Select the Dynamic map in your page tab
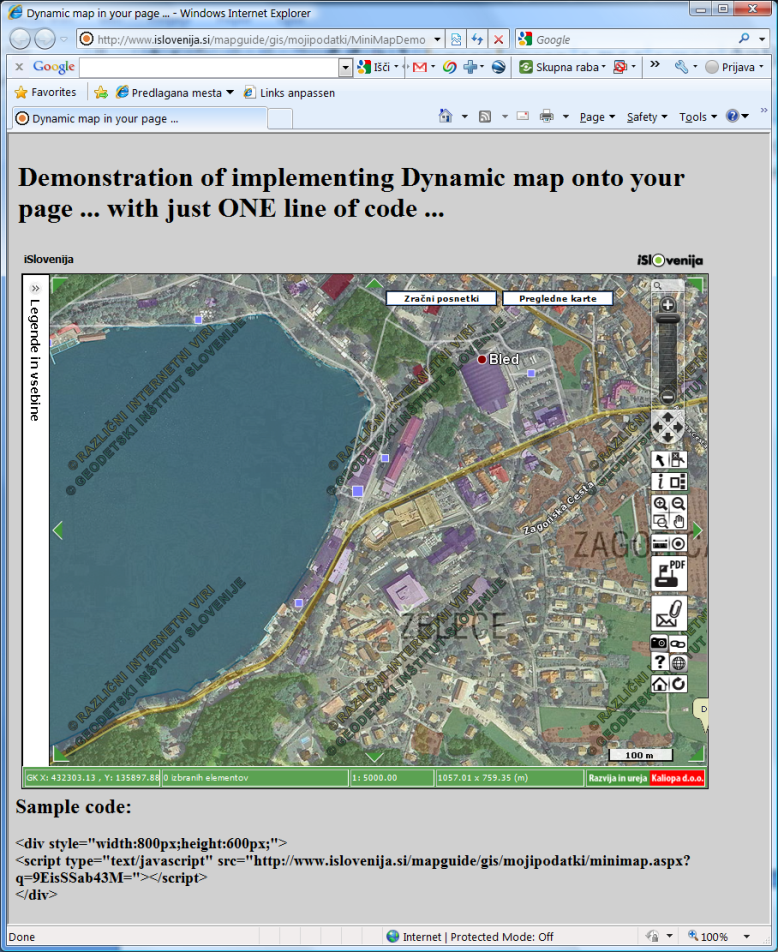This screenshot has height=952, width=778. point(140,118)
